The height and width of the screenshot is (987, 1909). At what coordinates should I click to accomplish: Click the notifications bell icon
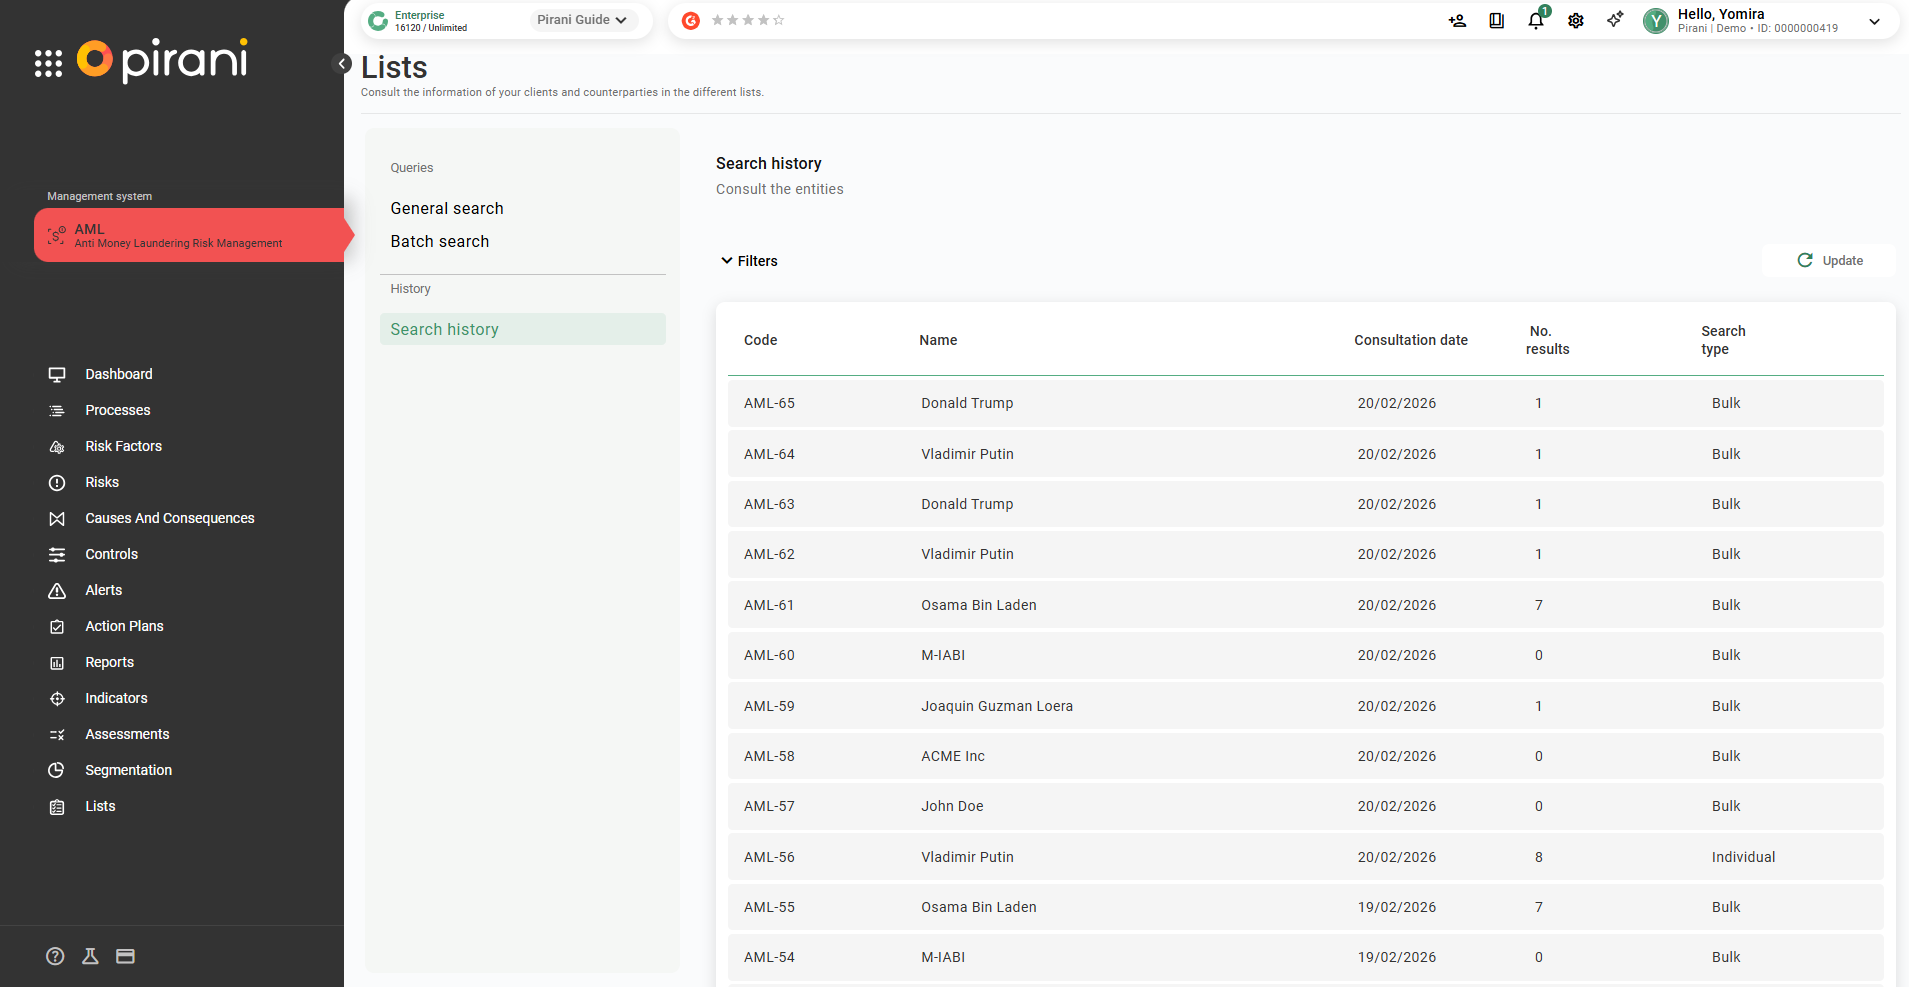point(1535,21)
